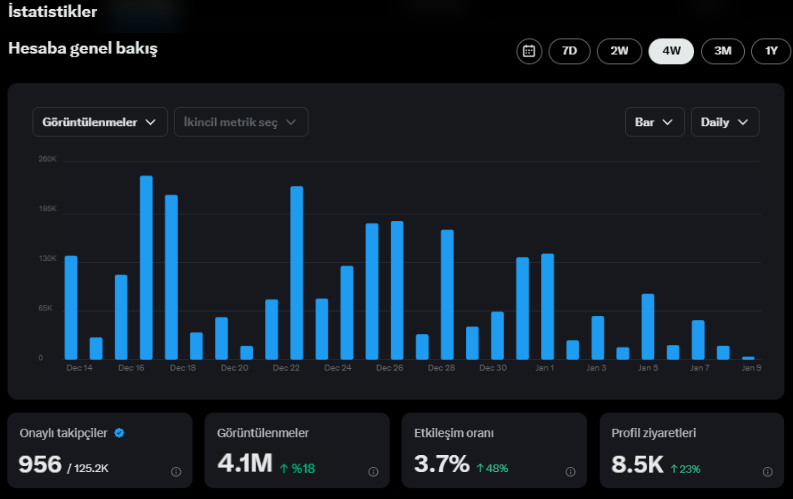Open the İkincil metrik seç dropdown
This screenshot has height=499, width=793.
point(241,122)
